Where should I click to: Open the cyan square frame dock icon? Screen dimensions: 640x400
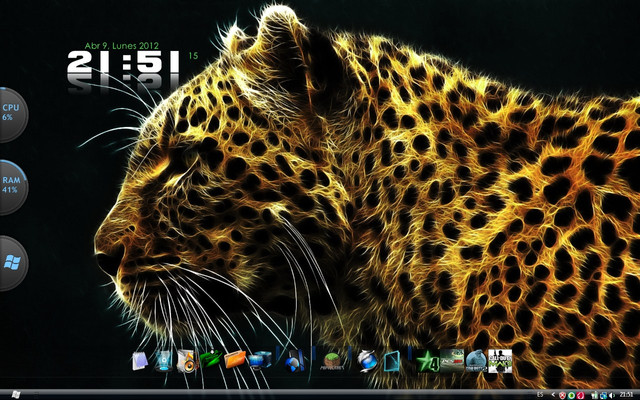(x=391, y=361)
